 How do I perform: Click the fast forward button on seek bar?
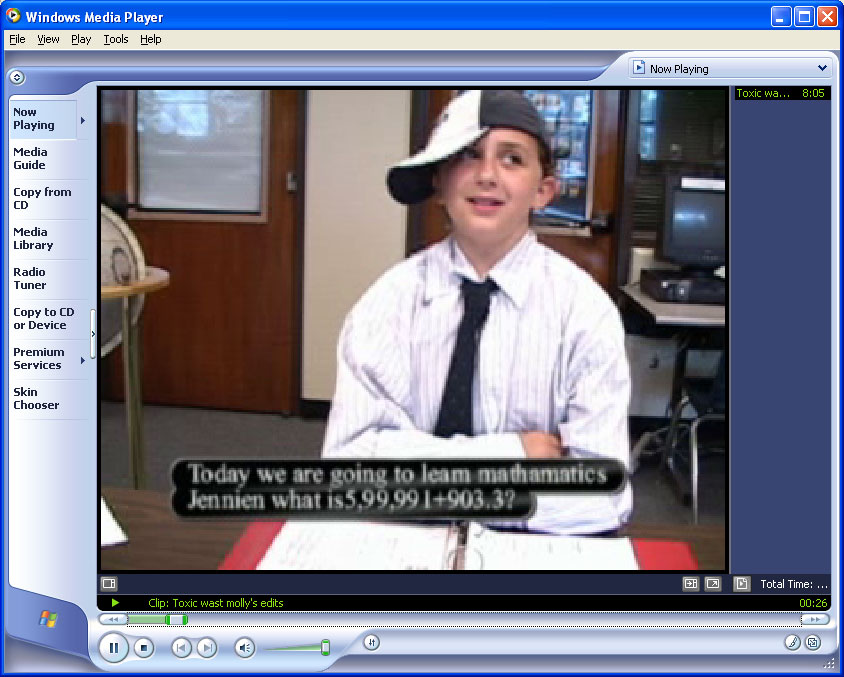pos(815,619)
